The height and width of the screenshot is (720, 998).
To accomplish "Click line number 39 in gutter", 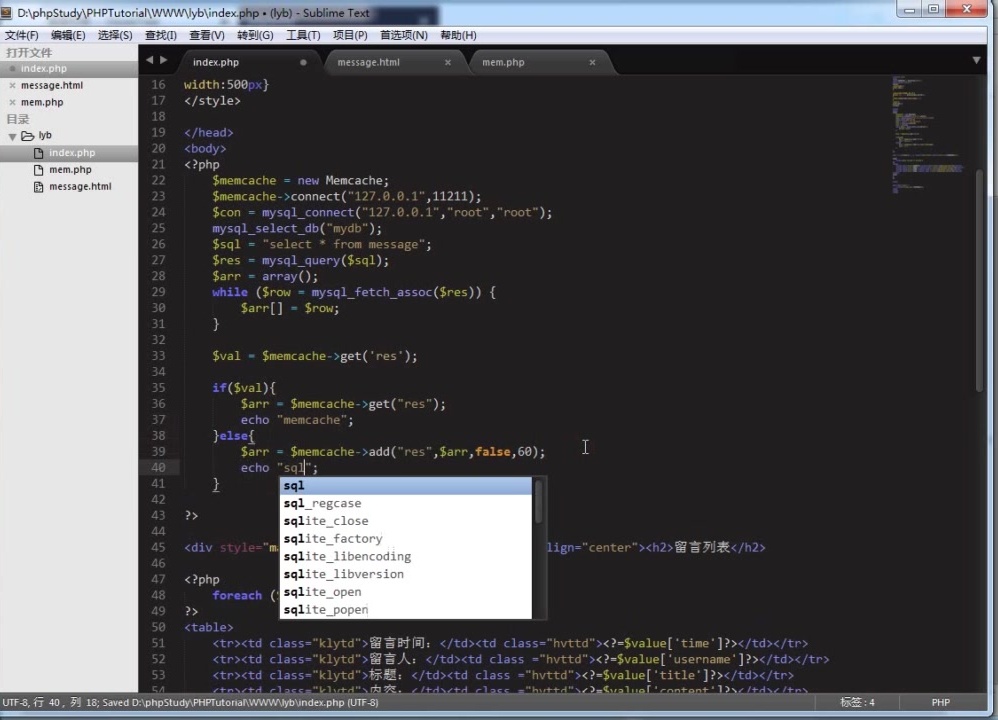I will tap(158, 452).
